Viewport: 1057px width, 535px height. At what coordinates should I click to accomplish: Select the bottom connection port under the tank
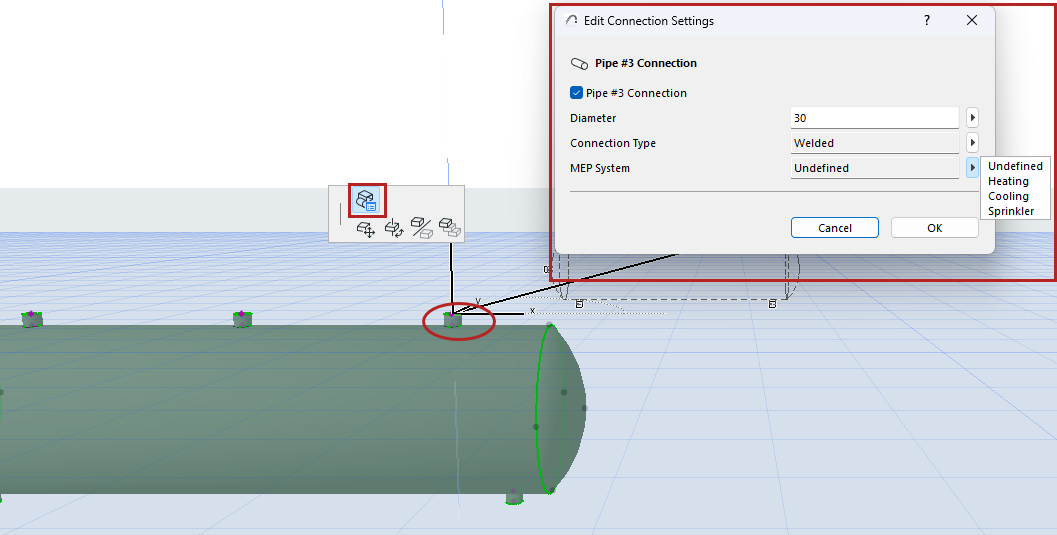click(x=514, y=497)
